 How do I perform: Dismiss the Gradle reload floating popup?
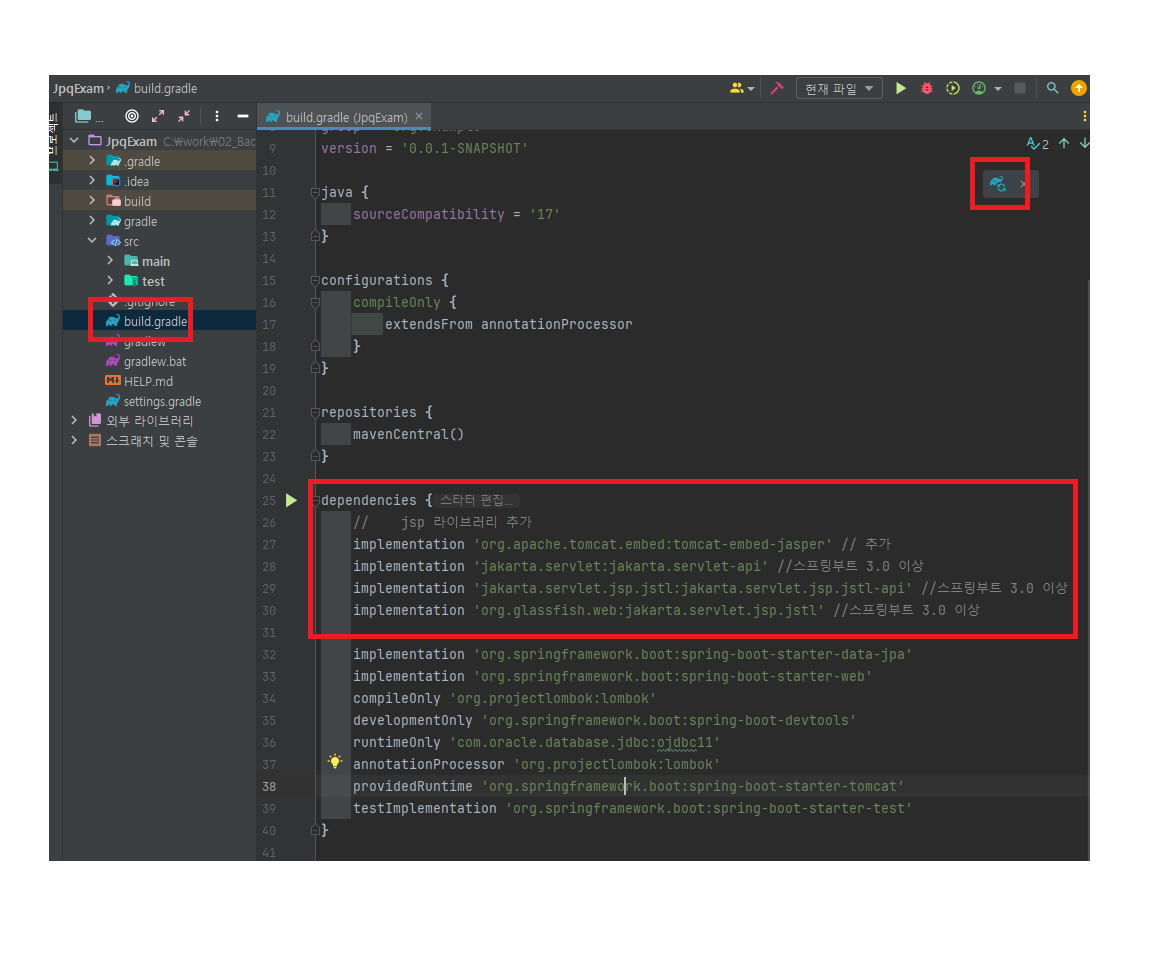pyautogui.click(x=1023, y=184)
